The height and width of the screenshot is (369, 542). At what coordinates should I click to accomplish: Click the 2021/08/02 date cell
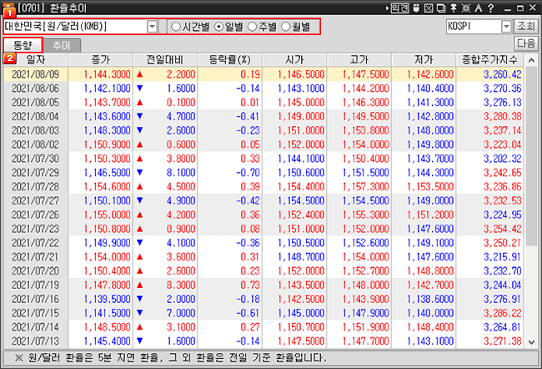click(35, 145)
